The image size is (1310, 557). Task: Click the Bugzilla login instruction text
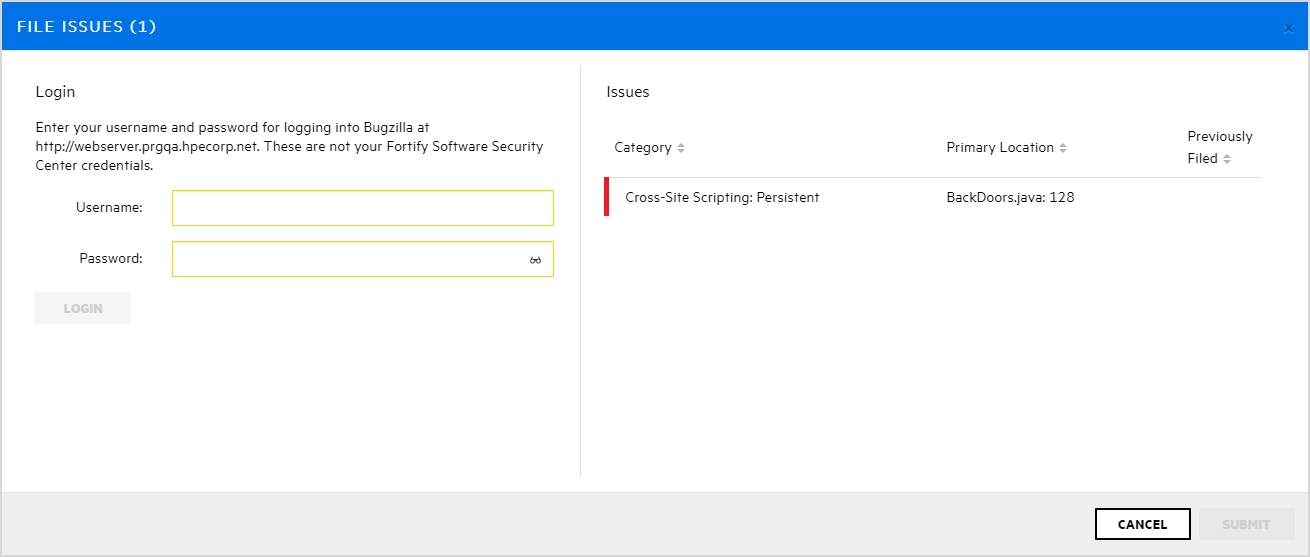[289, 147]
